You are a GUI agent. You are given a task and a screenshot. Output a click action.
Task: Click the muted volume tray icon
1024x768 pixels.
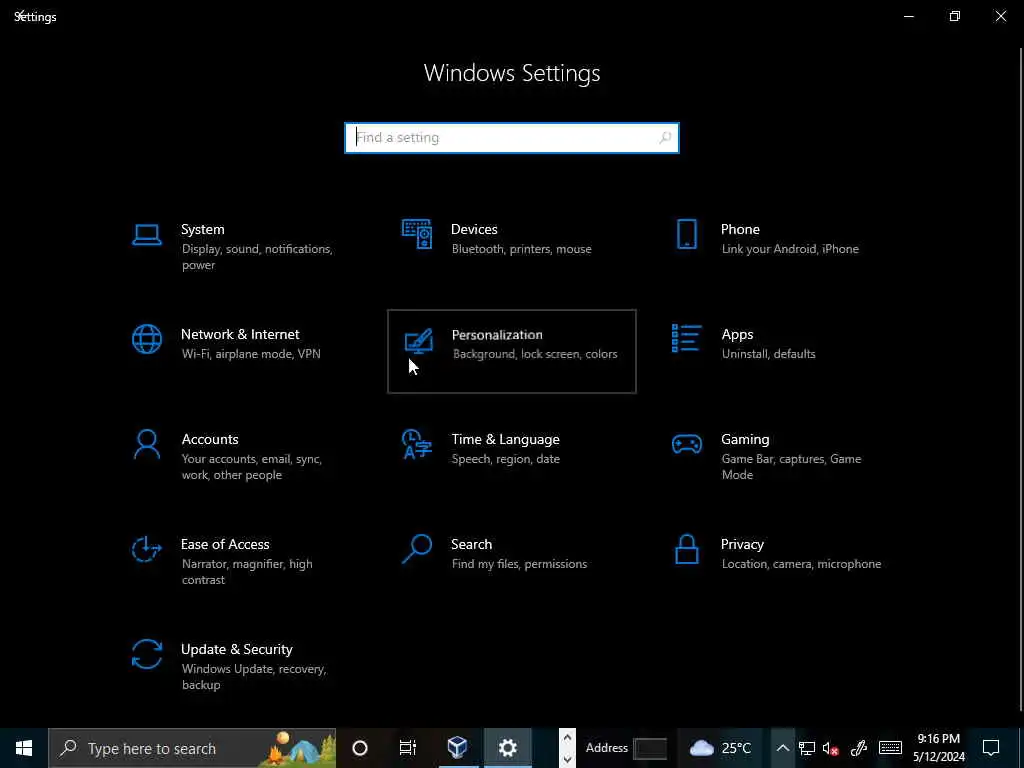point(831,748)
